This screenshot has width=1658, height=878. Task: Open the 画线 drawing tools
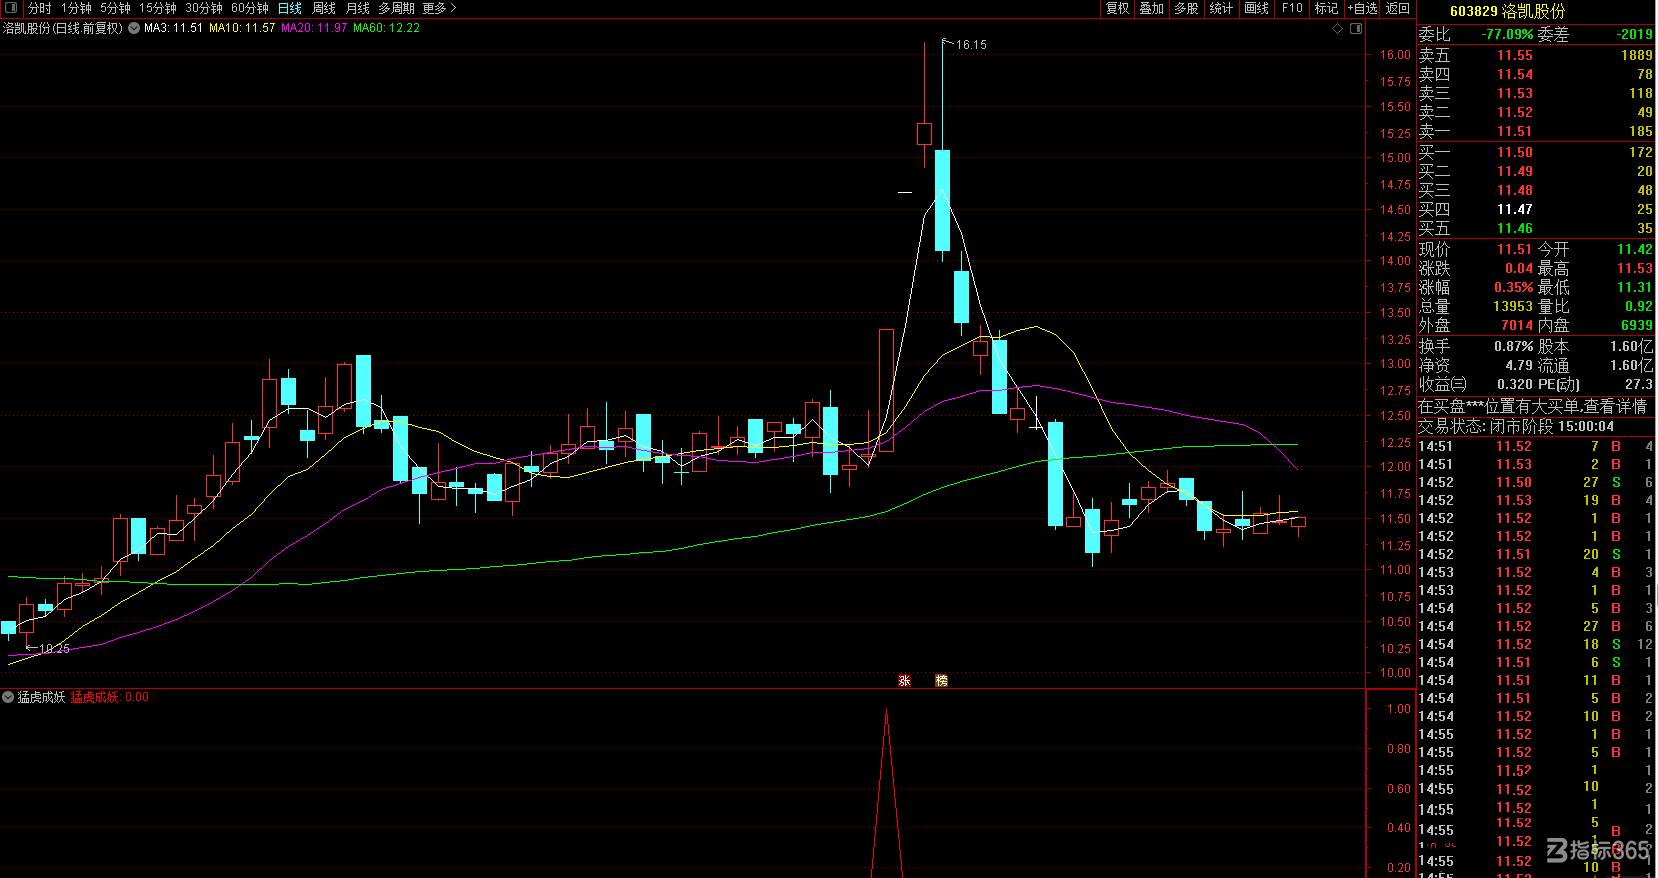coord(1257,8)
